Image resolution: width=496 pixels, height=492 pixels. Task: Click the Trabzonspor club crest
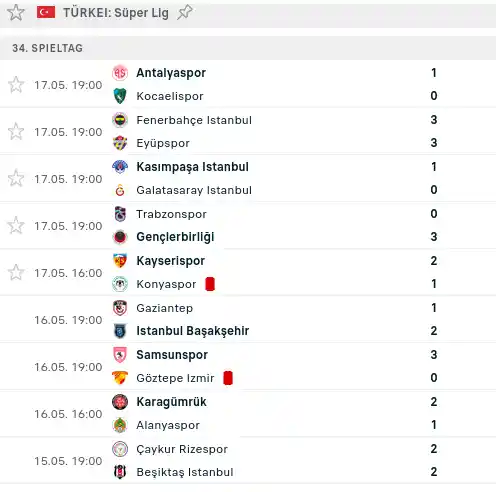tap(120, 214)
